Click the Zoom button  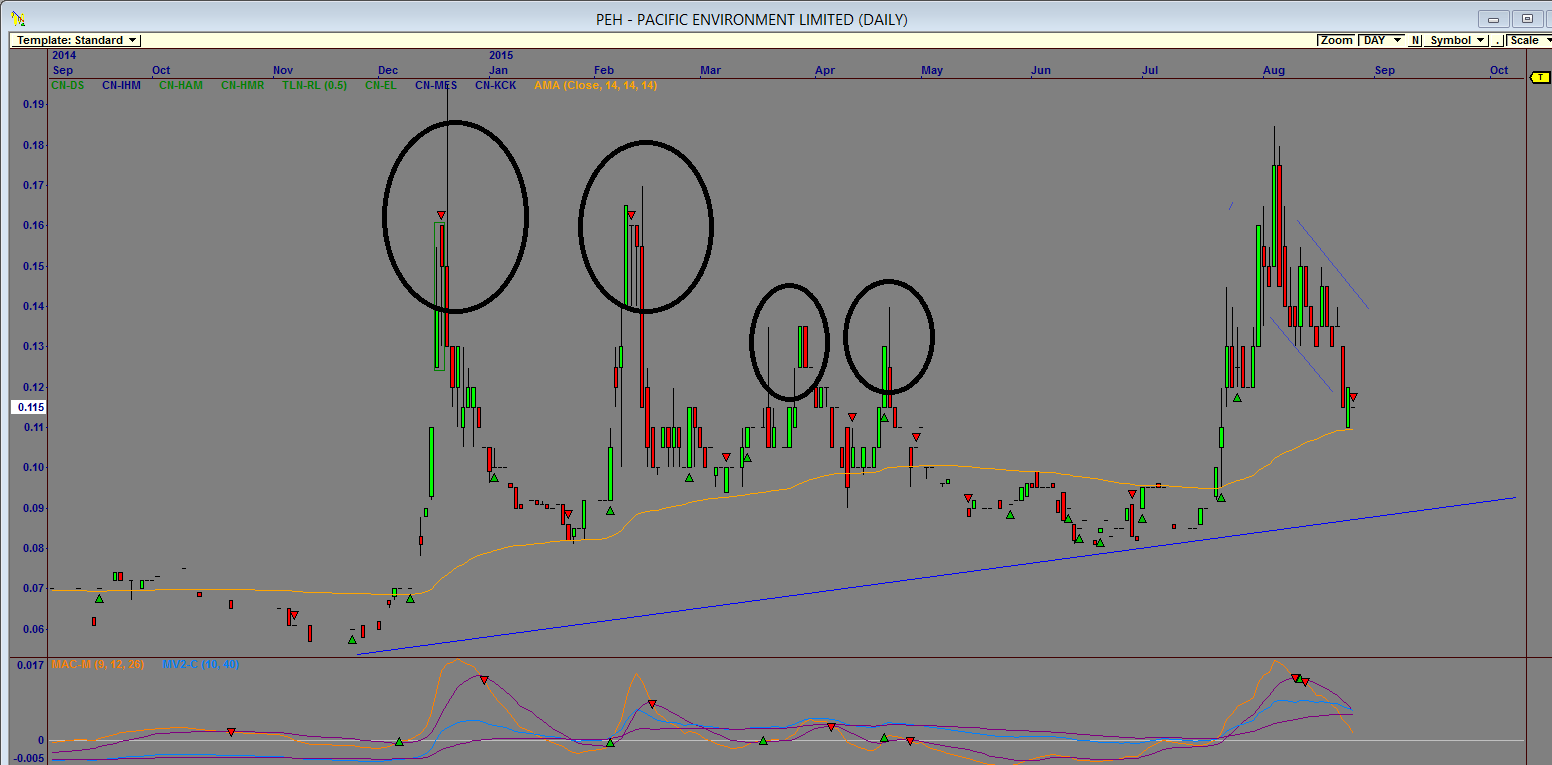[x=1336, y=40]
